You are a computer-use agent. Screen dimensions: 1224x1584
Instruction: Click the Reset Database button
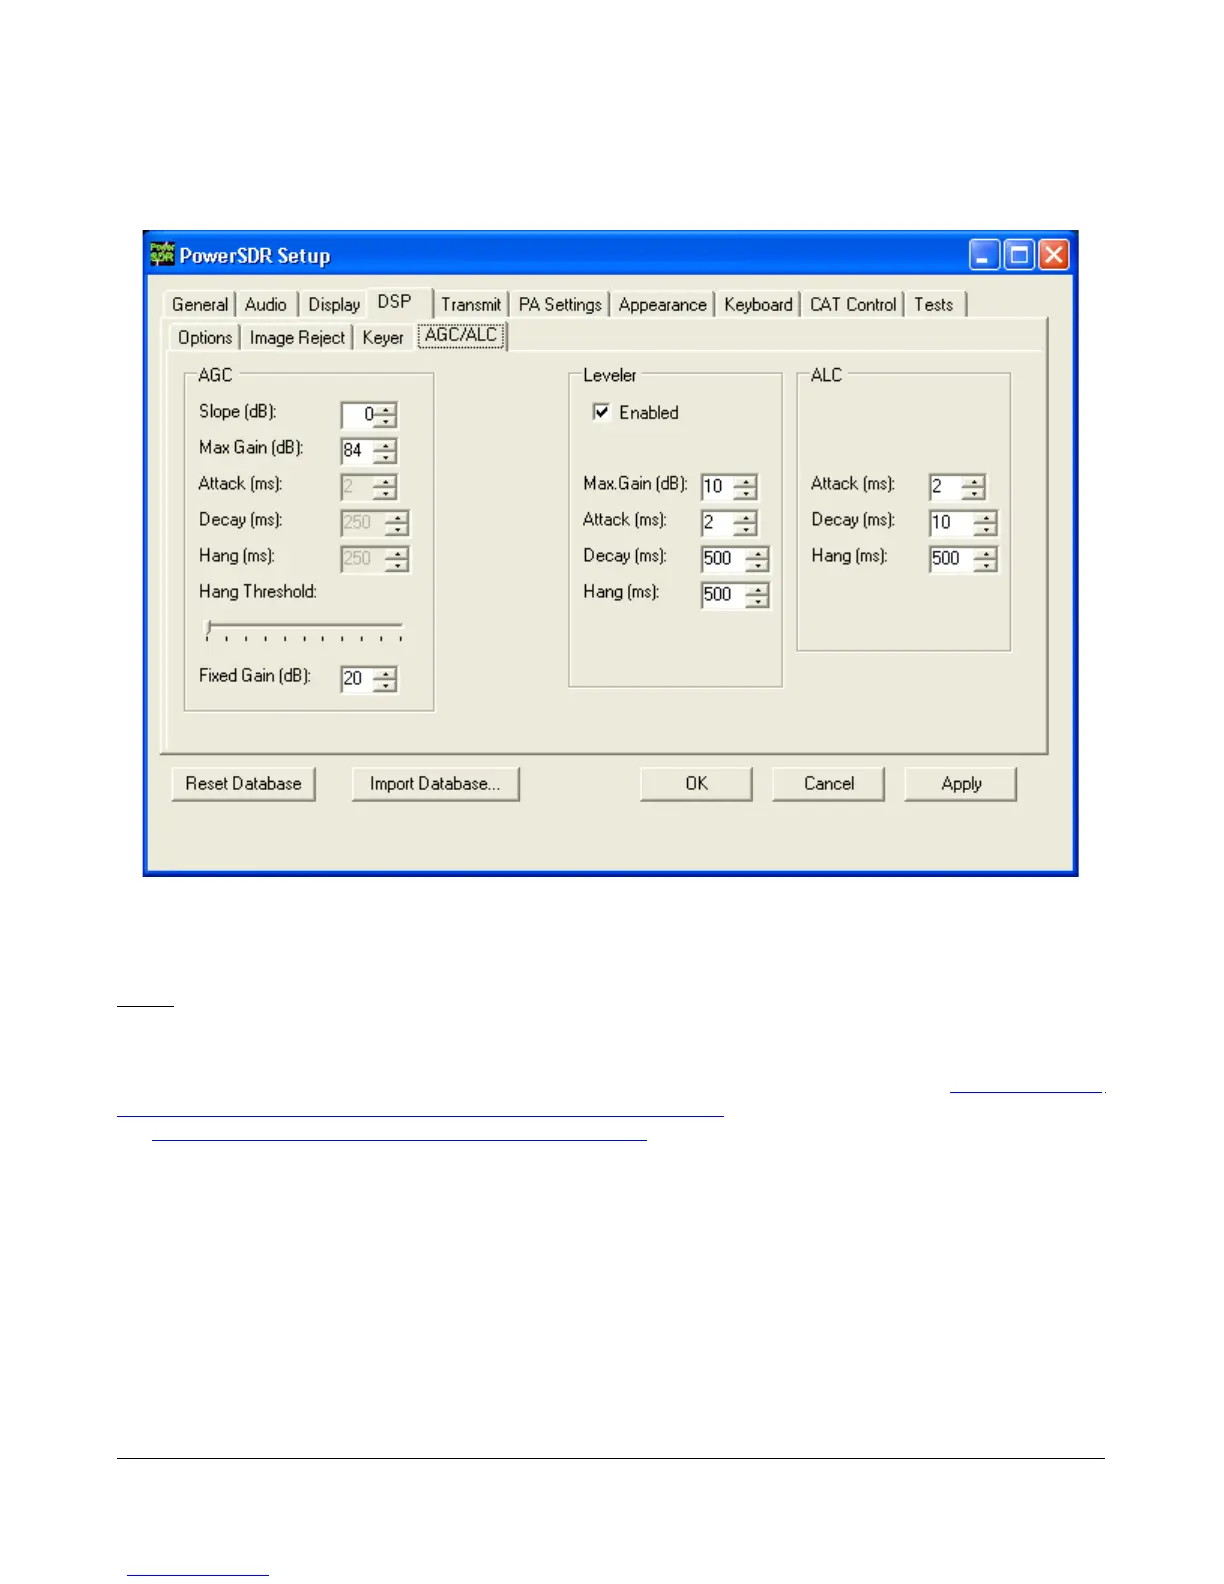tap(244, 784)
